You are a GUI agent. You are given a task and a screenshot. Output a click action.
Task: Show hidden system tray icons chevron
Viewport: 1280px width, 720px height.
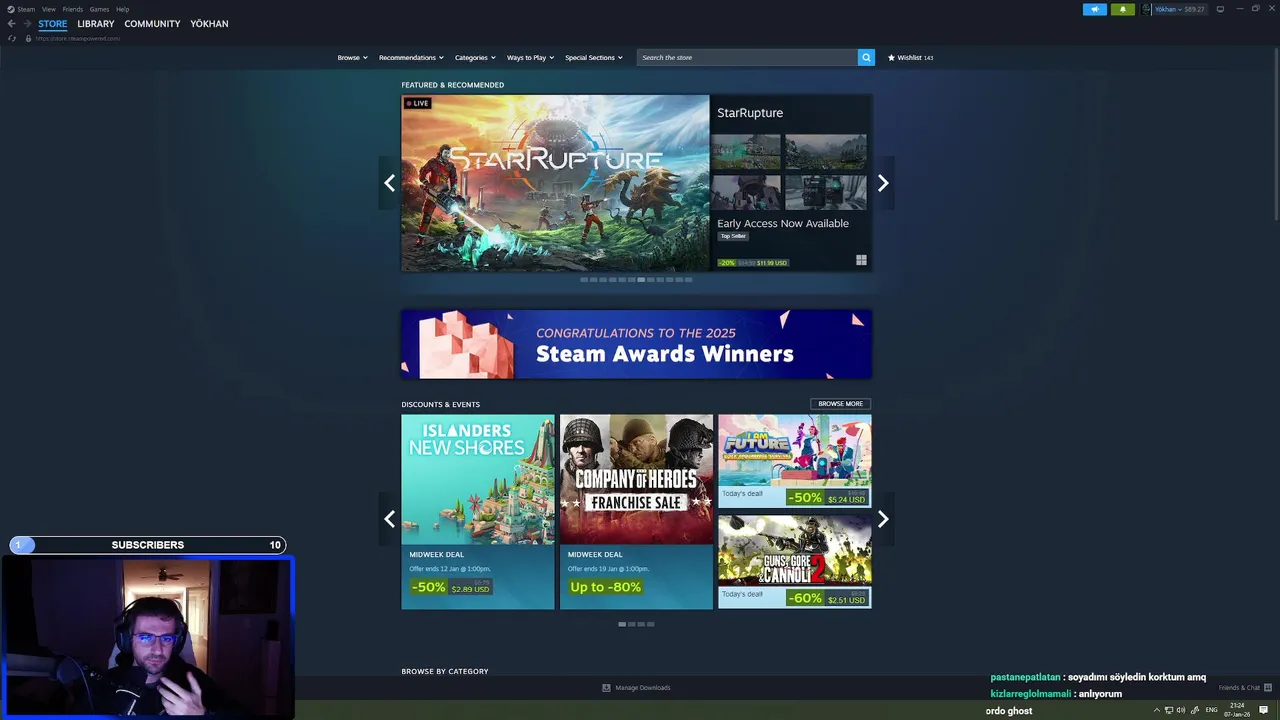[x=1157, y=710]
